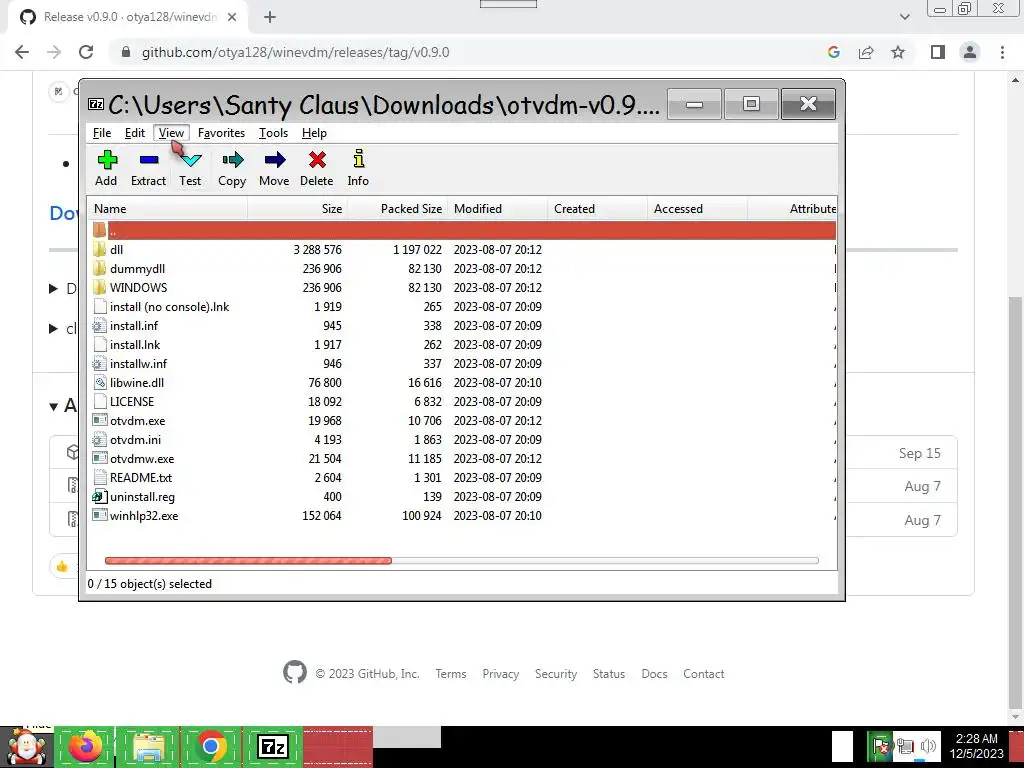This screenshot has width=1024, height=768.
Task: Open the Chrome three-dot menu
Action: tap(1002, 52)
